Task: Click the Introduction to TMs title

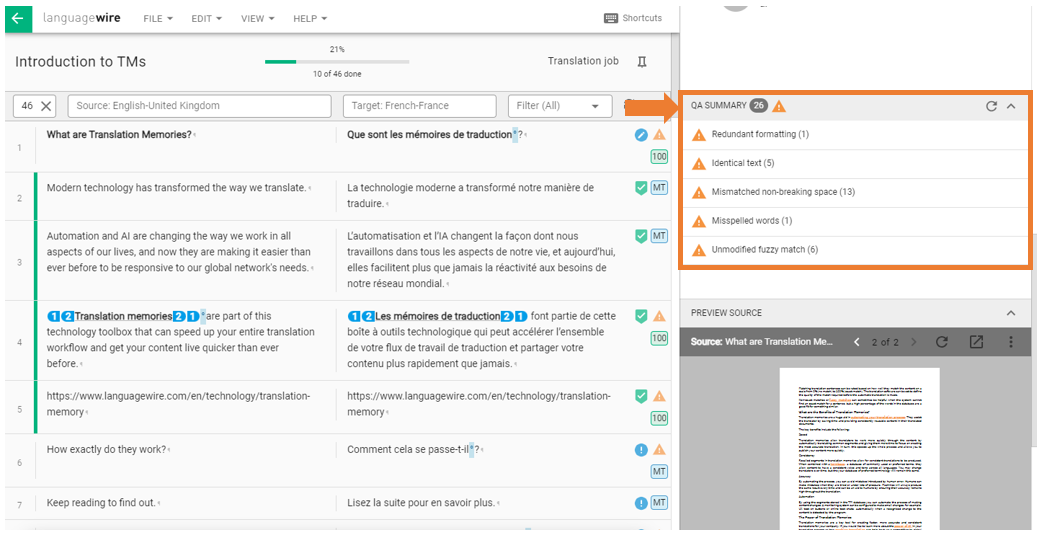Action: pos(81,61)
